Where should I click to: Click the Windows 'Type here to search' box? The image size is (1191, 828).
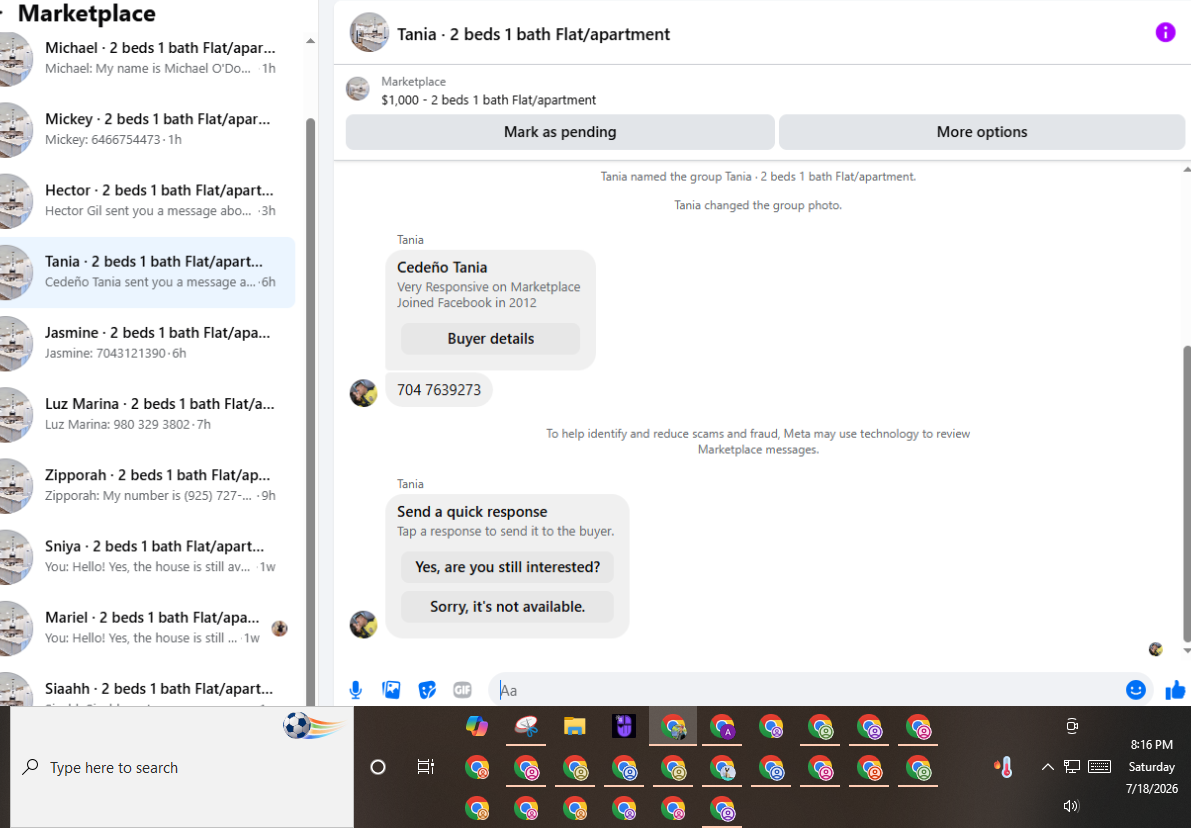point(182,767)
